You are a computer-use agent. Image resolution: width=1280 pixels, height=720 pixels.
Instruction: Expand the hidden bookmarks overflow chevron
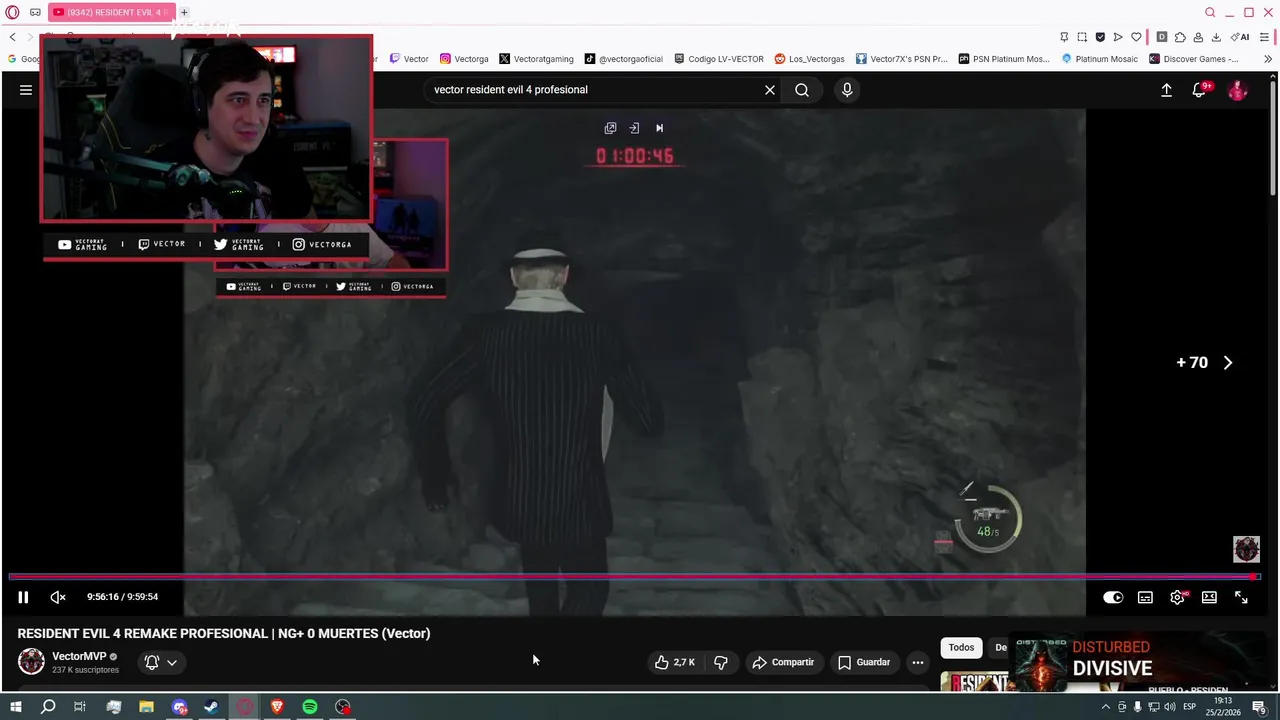coord(1268,59)
